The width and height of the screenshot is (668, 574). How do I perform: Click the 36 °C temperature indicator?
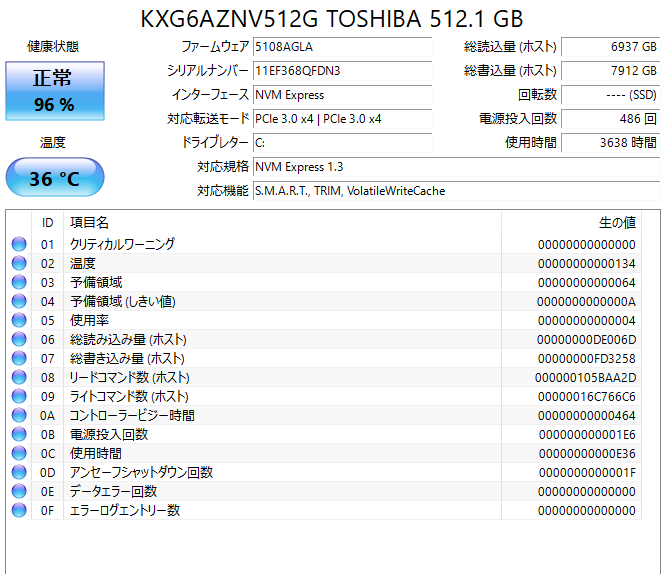(54, 178)
